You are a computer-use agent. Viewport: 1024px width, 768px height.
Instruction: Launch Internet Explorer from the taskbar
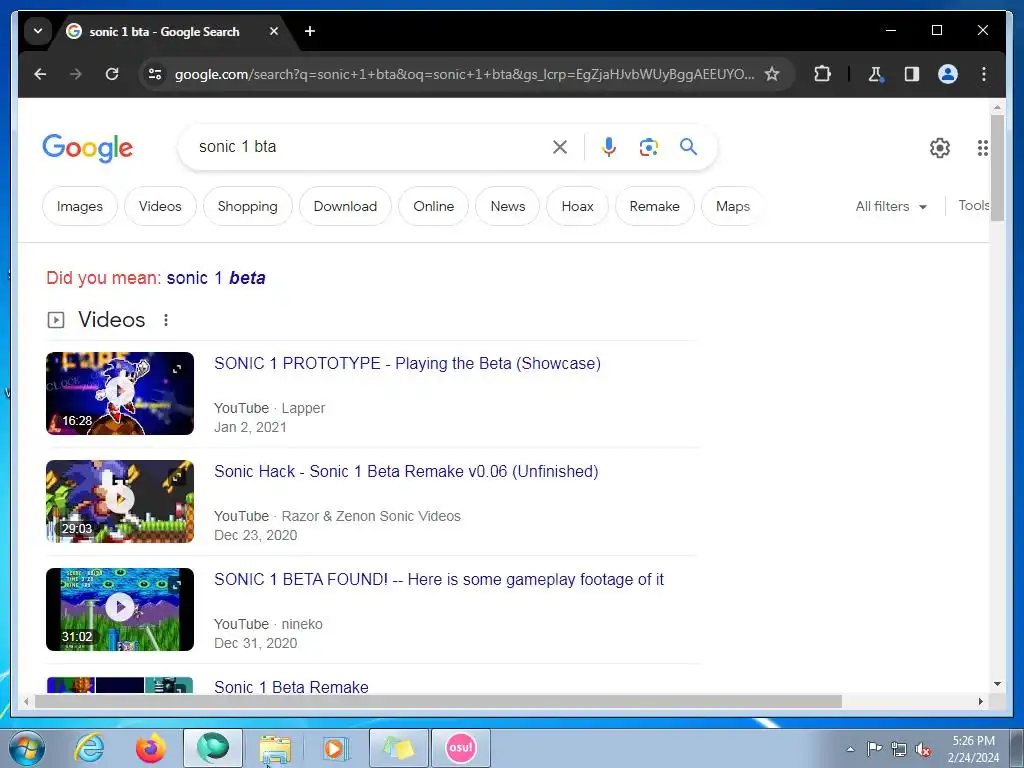point(89,748)
